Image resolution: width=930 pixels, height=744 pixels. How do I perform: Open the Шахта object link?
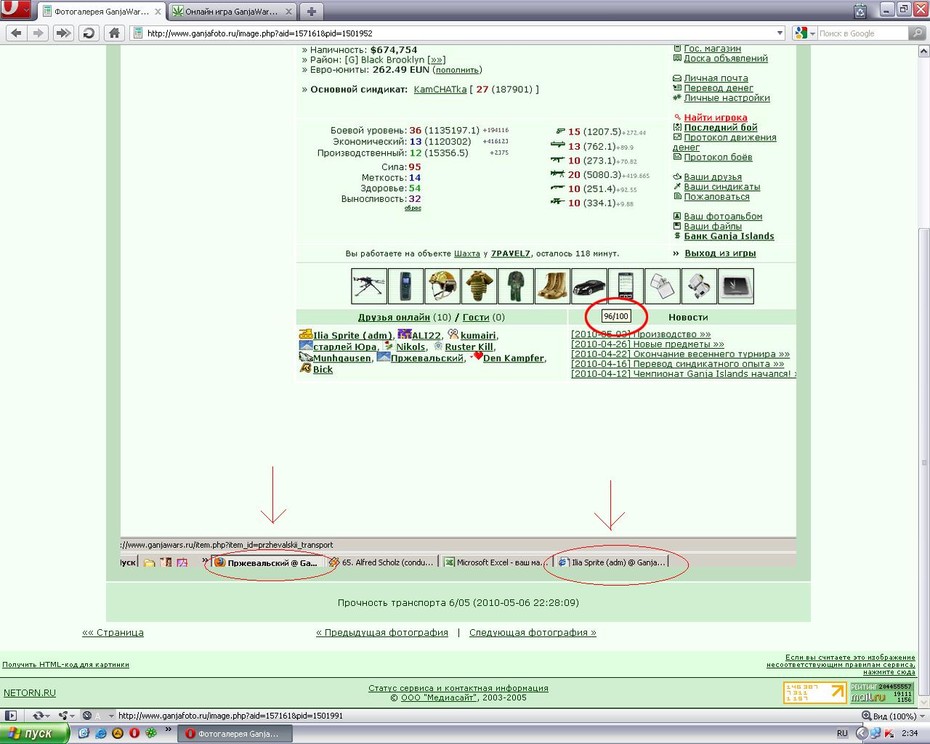pyautogui.click(x=467, y=253)
